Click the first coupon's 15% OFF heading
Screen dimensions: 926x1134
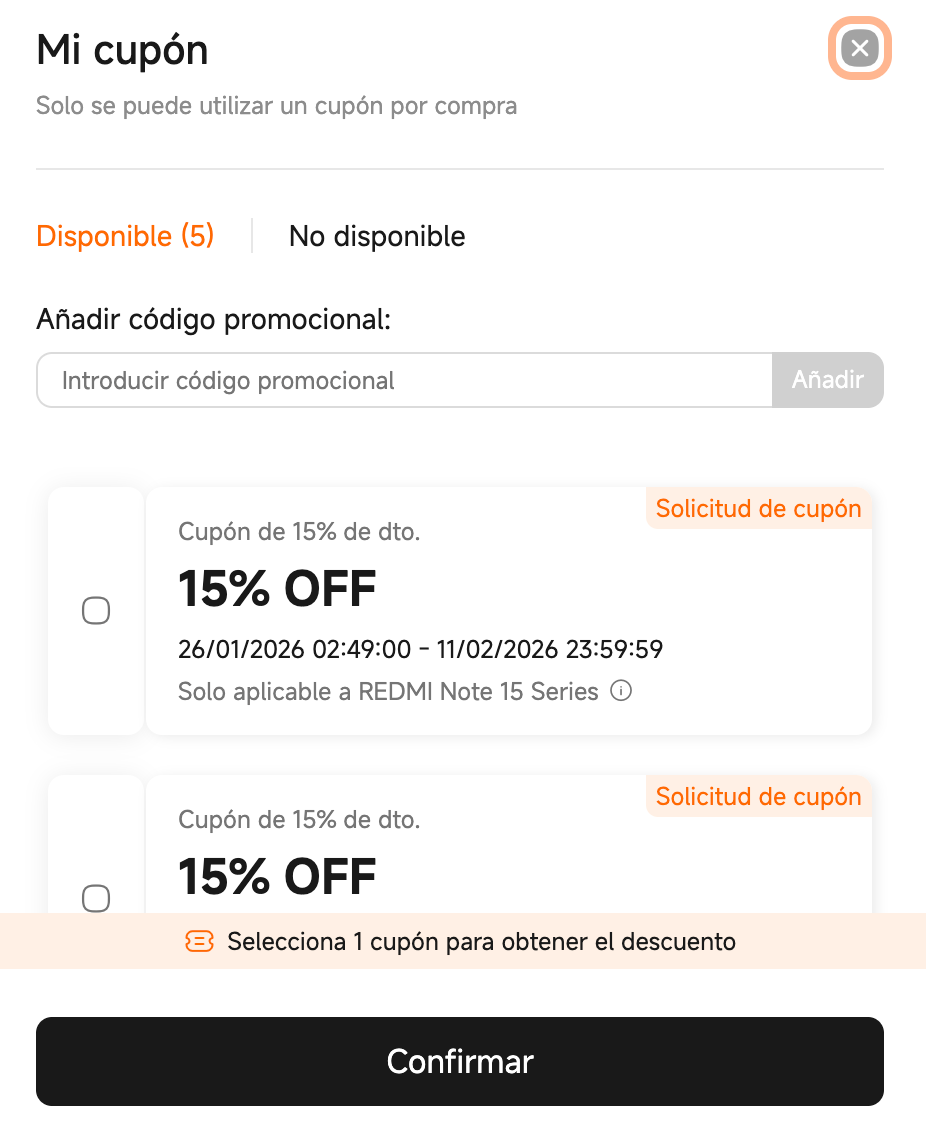click(x=277, y=589)
